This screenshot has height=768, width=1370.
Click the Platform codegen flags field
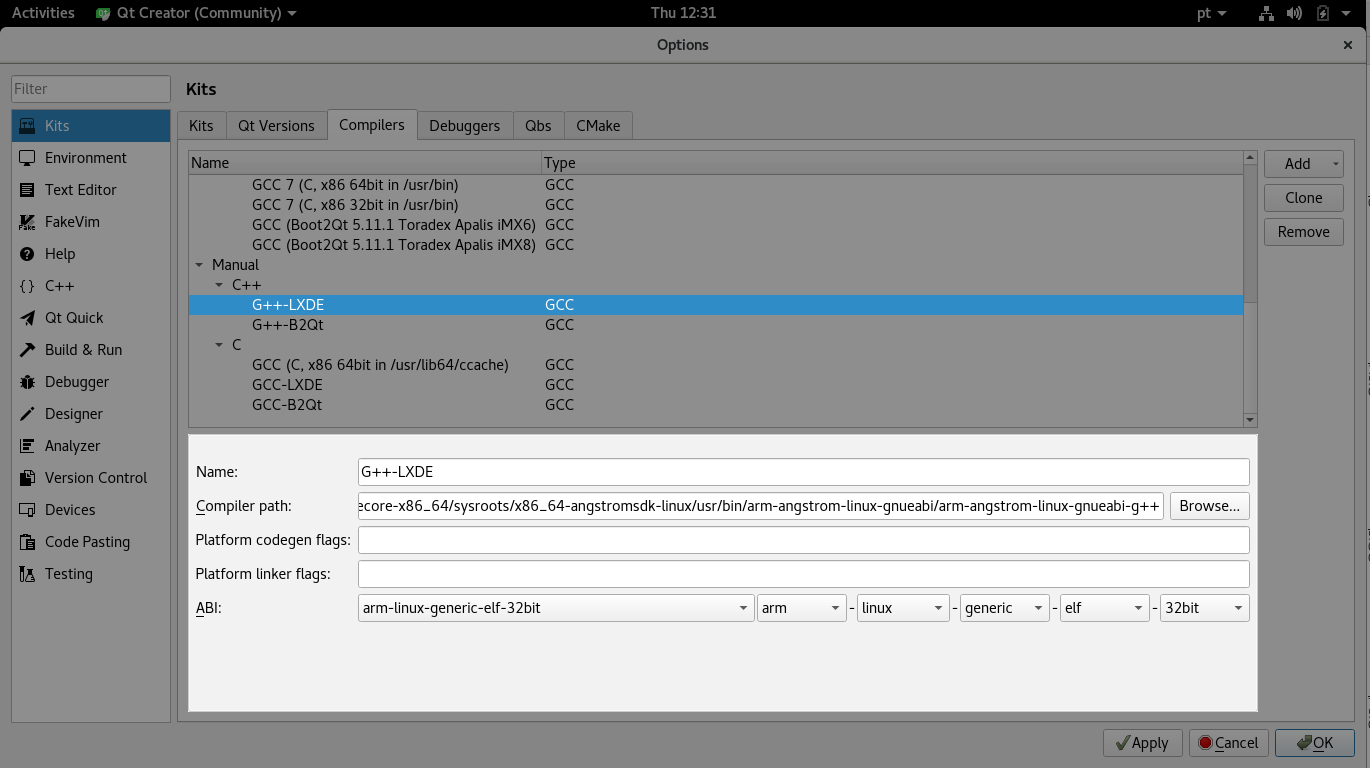(803, 540)
